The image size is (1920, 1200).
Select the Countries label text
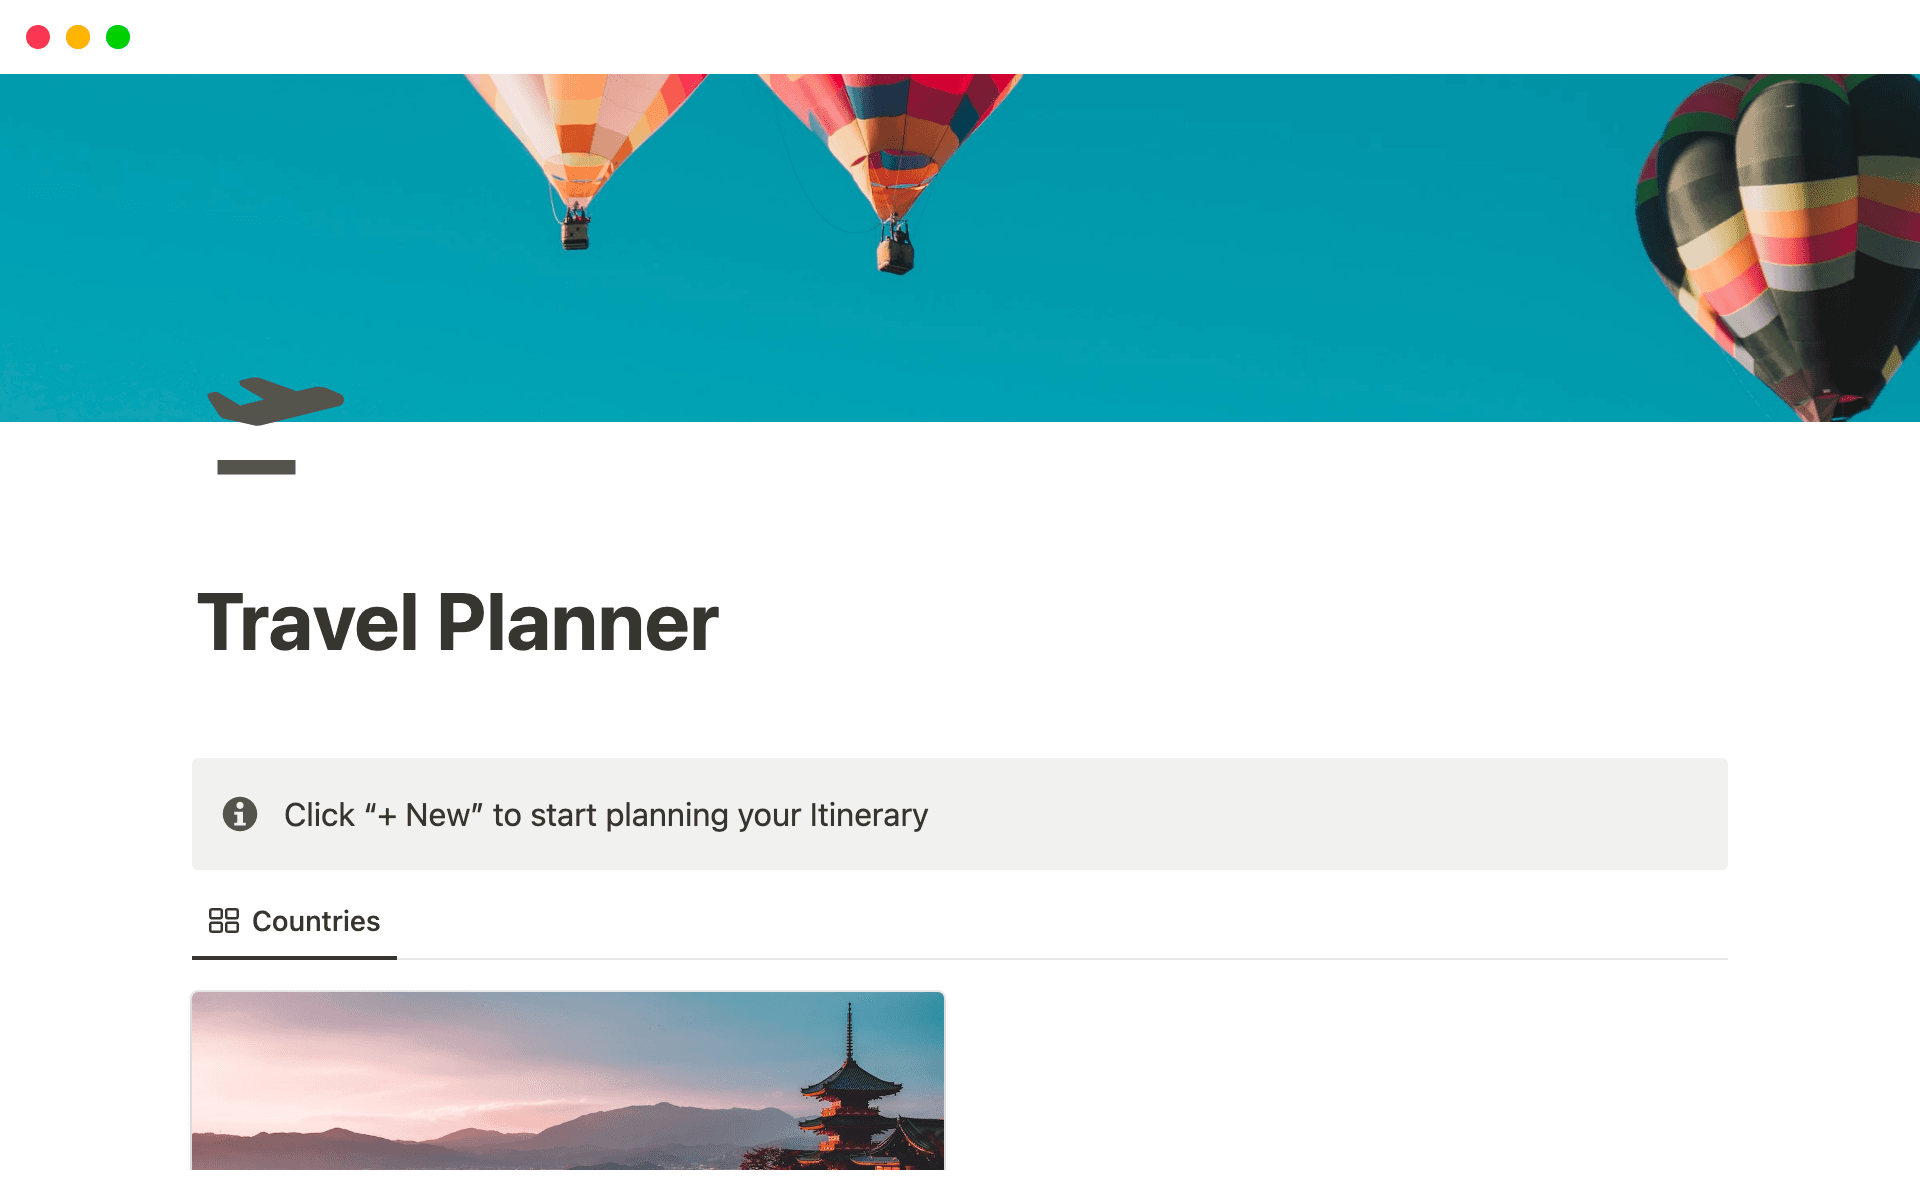pos(316,921)
